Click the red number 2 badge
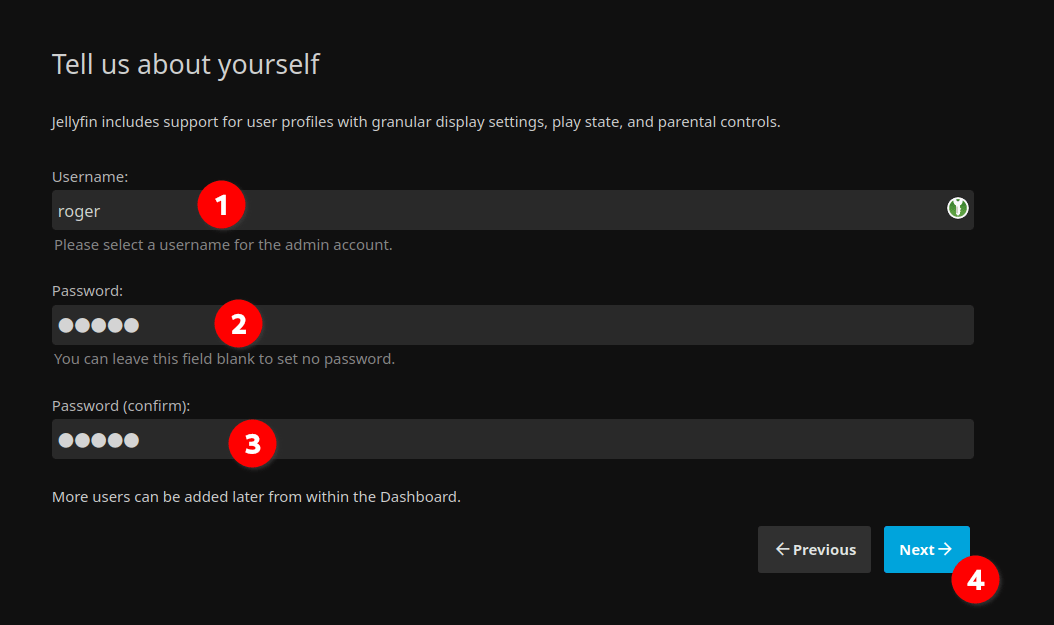This screenshot has height=625, width=1054. [x=238, y=323]
